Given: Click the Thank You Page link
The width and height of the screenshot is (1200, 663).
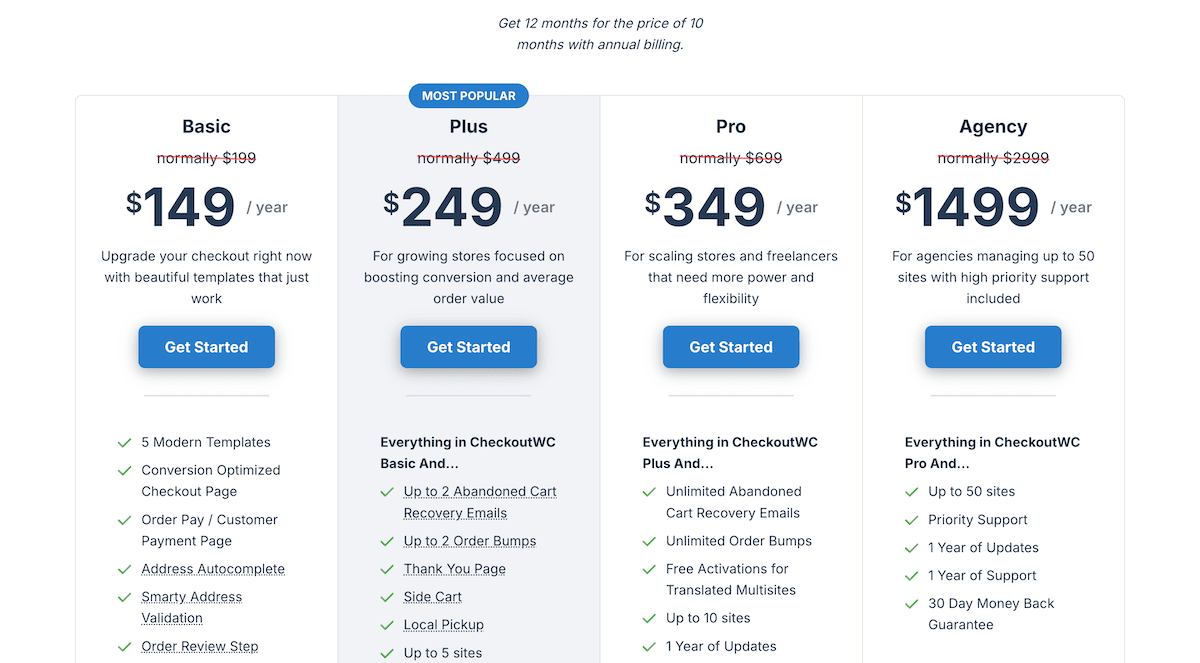Looking at the screenshot, I should (455, 569).
